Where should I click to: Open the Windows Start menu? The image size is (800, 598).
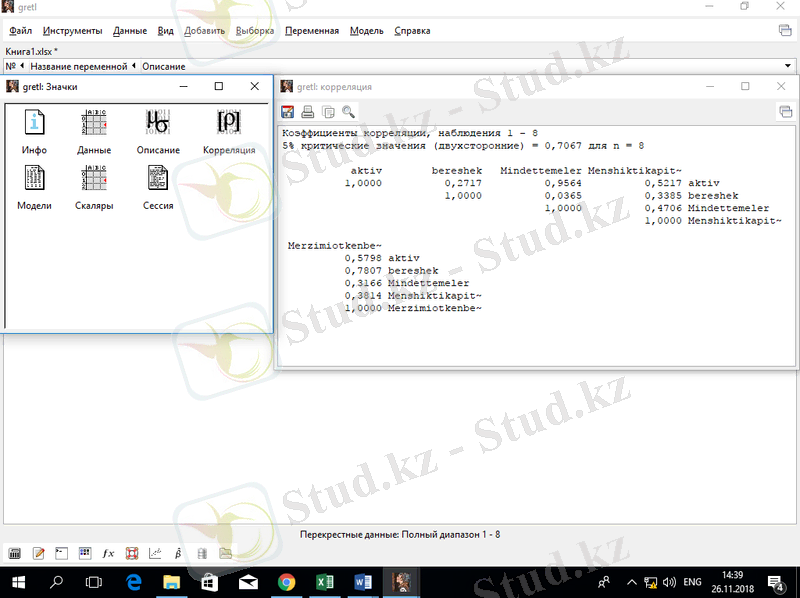coord(18,582)
